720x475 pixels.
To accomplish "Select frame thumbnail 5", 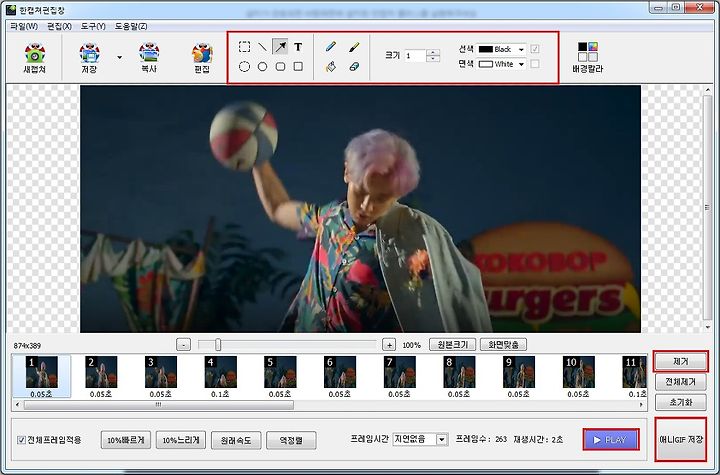I will [280, 376].
